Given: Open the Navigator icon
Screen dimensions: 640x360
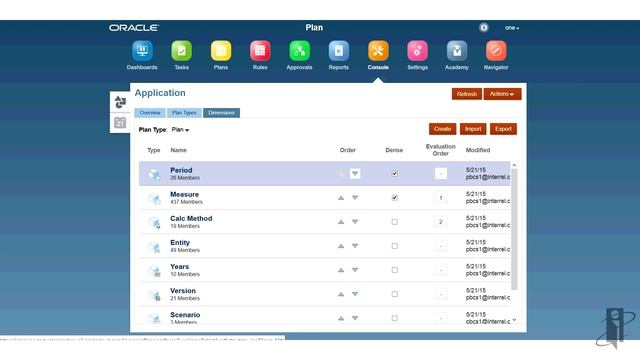Looking at the screenshot, I should [496, 51].
